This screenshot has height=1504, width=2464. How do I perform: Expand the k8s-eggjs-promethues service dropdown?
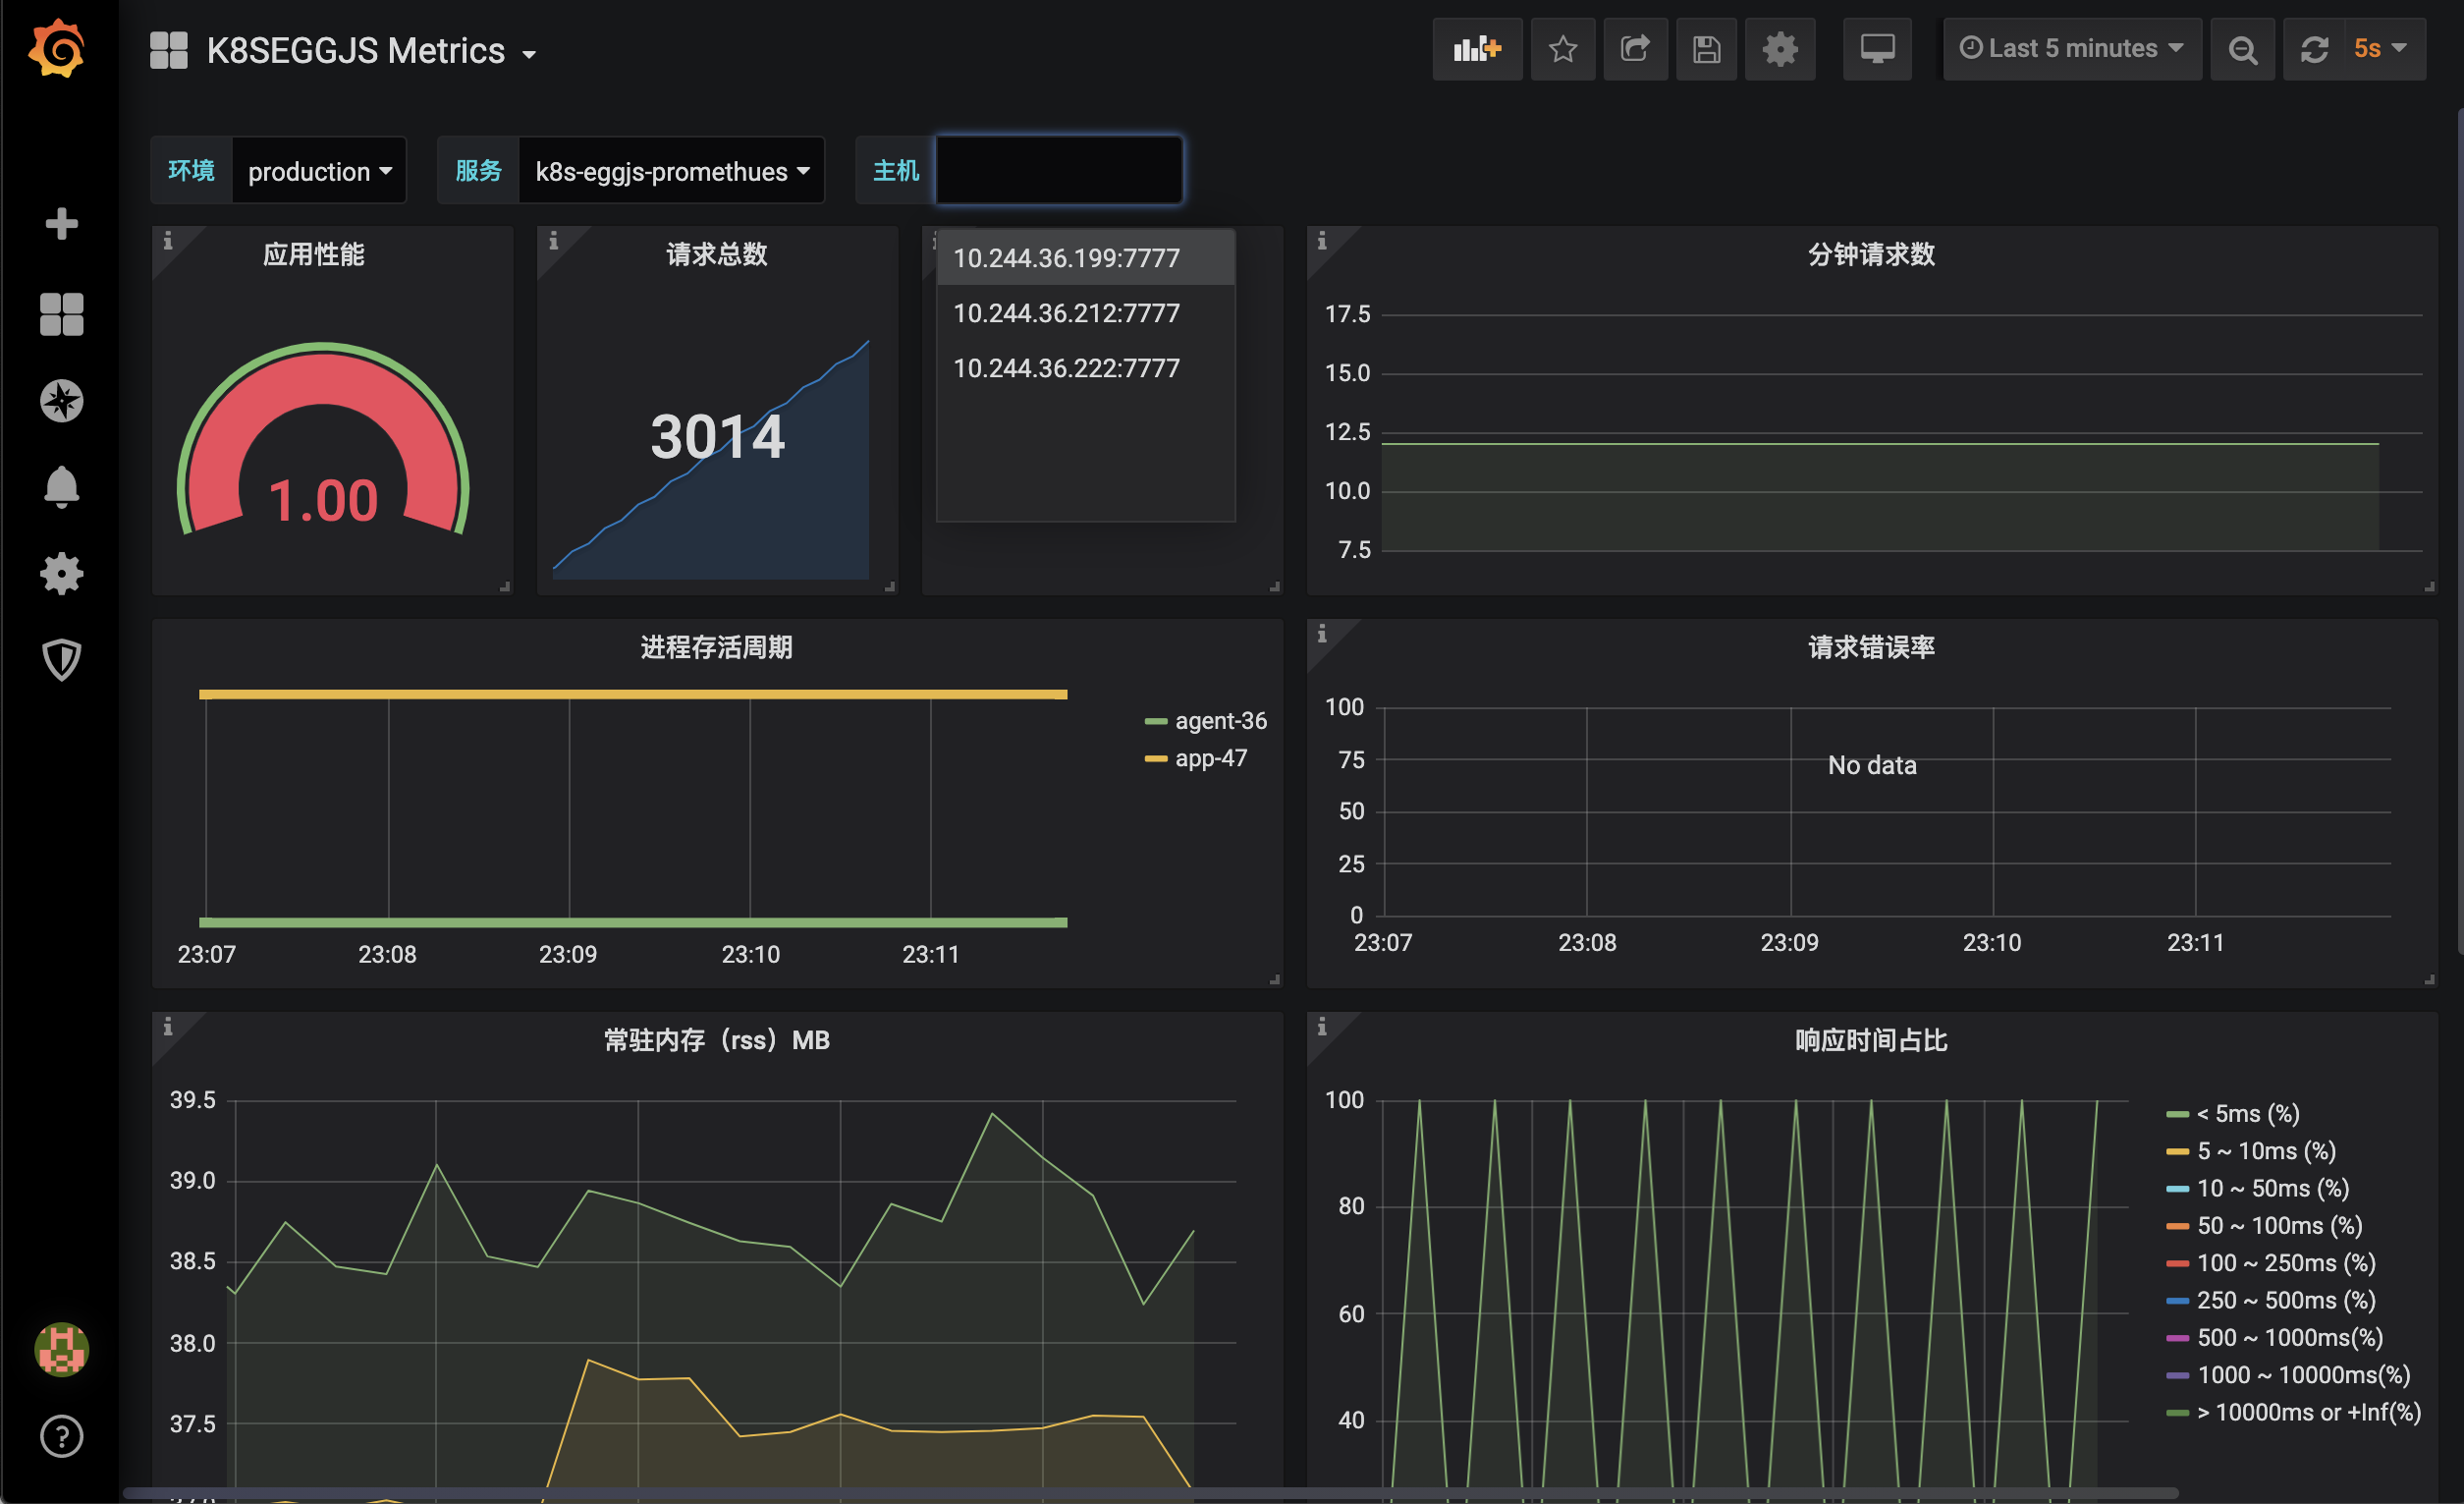[671, 171]
